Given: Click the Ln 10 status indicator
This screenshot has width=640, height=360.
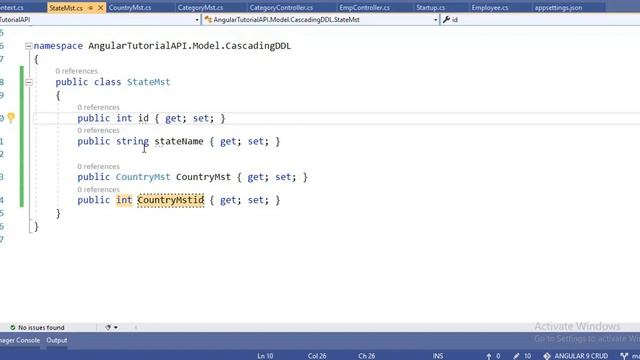Looking at the screenshot, I should (x=265, y=356).
